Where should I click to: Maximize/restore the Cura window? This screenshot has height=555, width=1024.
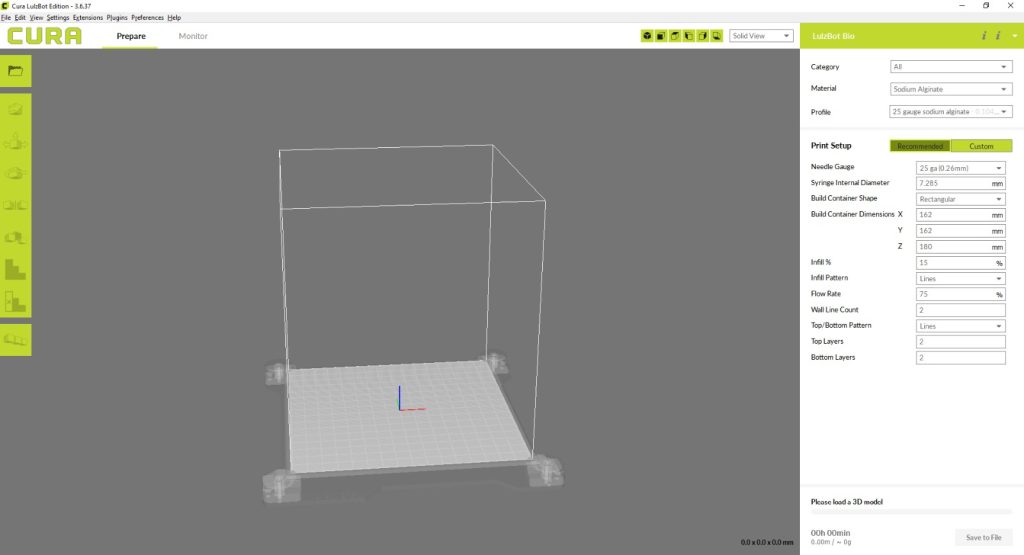click(x=986, y=6)
